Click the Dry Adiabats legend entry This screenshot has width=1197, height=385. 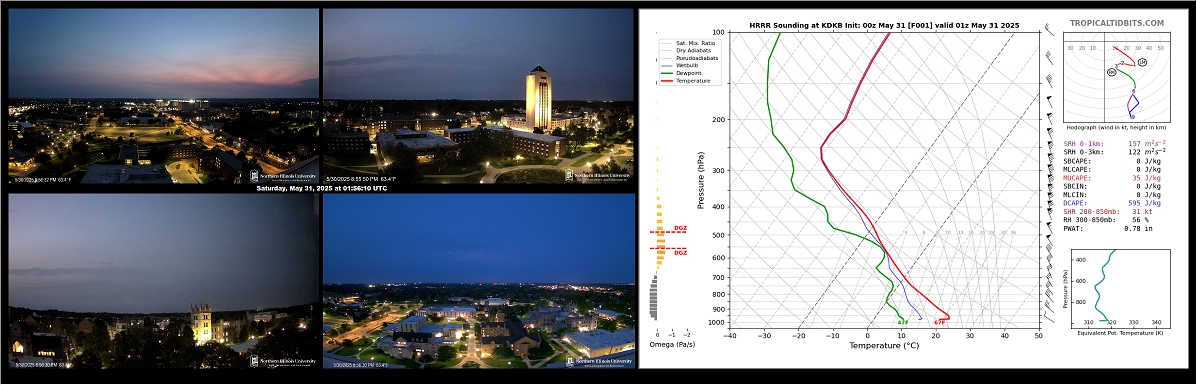pyautogui.click(x=685, y=50)
